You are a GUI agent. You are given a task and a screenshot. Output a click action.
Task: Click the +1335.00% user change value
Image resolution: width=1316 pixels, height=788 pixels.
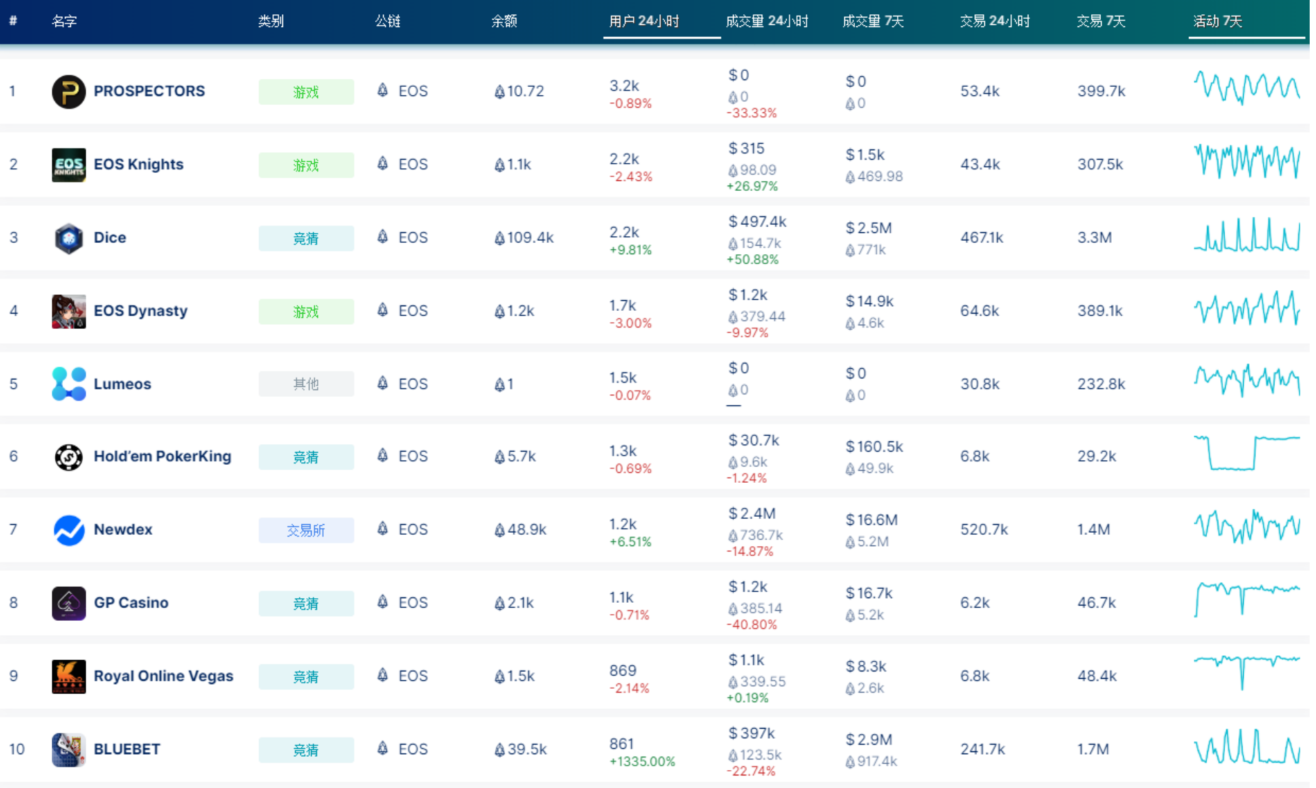pos(642,762)
